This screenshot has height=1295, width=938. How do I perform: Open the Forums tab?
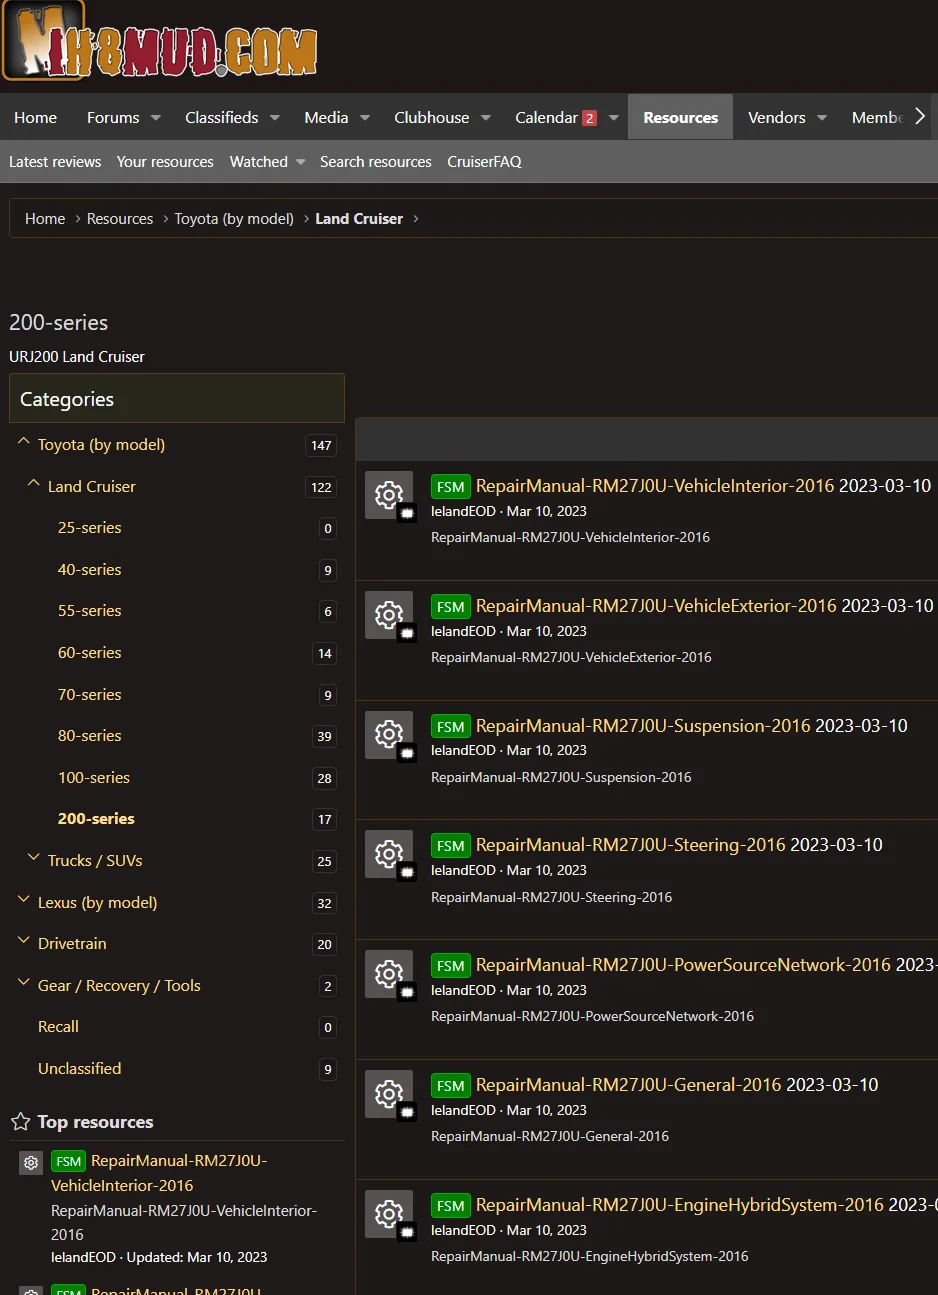(x=113, y=118)
